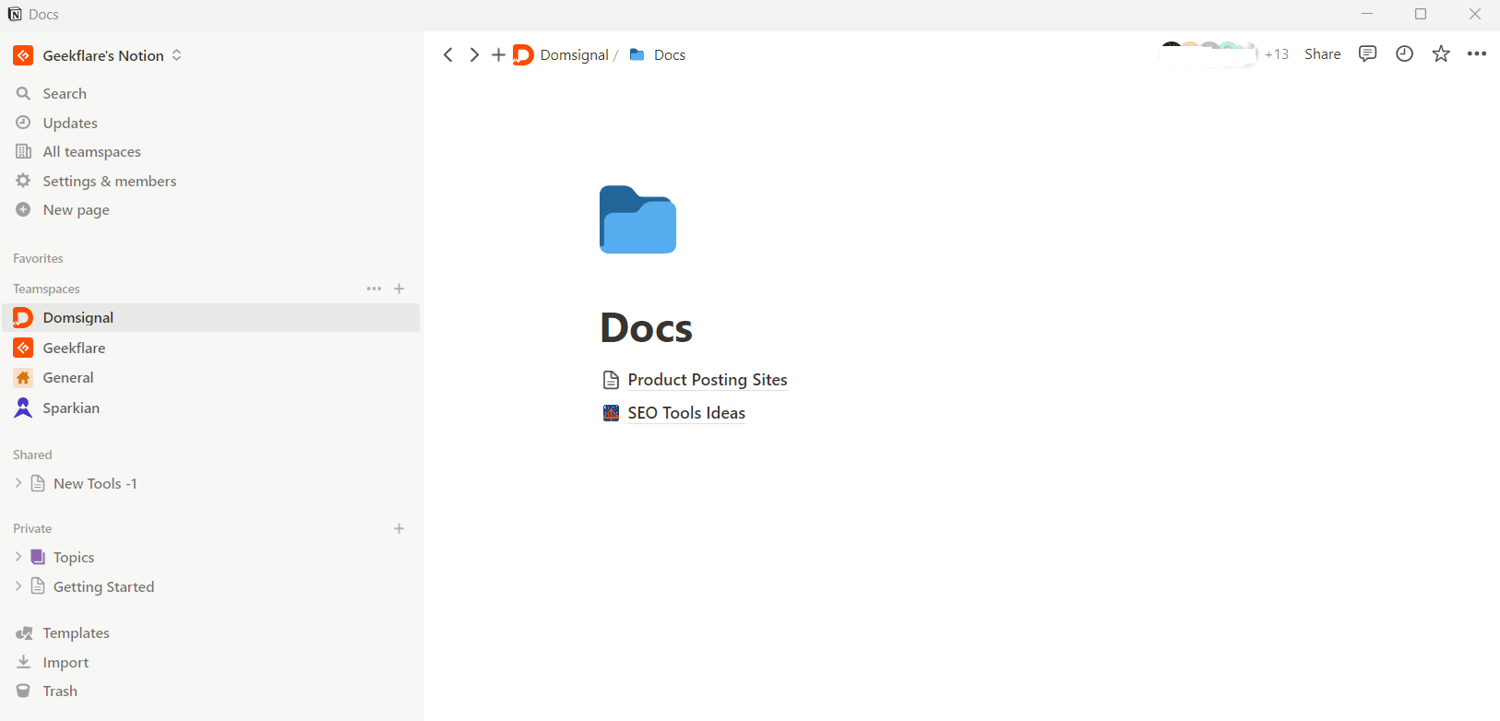Click the Import download icon
Viewport: 1500px width, 721px height.
coord(23,662)
